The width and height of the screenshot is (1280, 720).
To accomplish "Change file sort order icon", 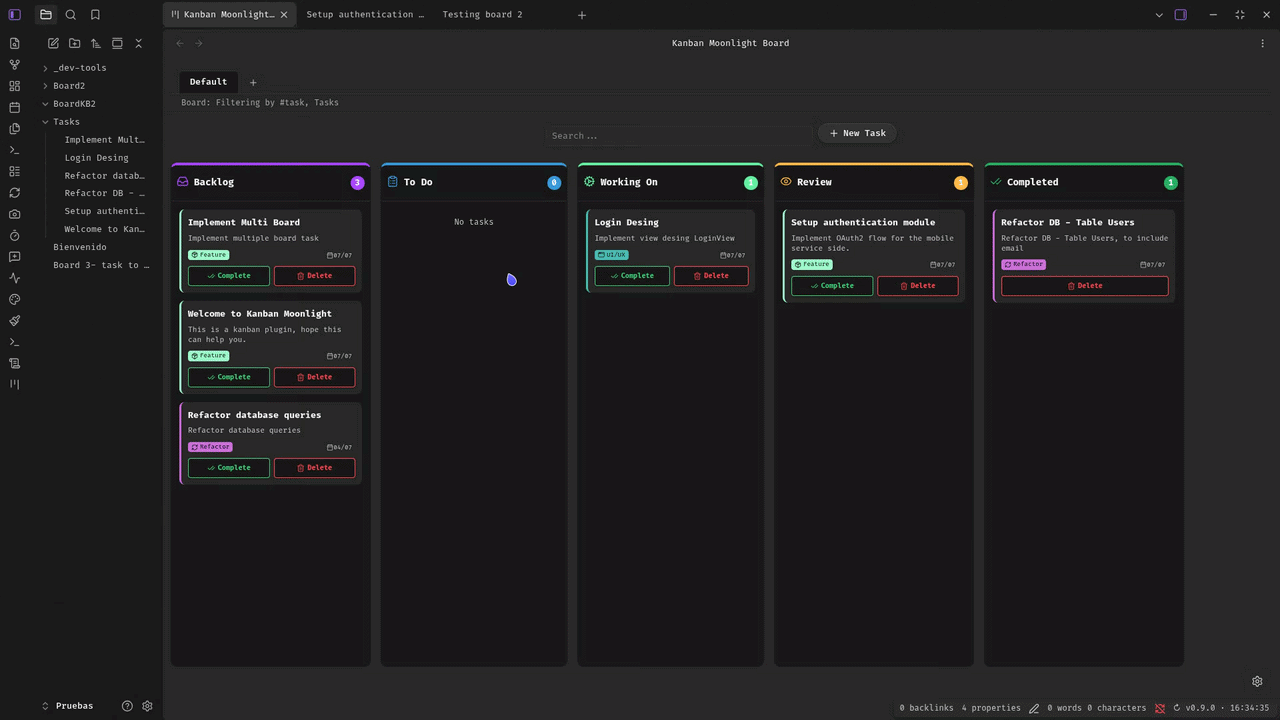I will tap(96, 43).
